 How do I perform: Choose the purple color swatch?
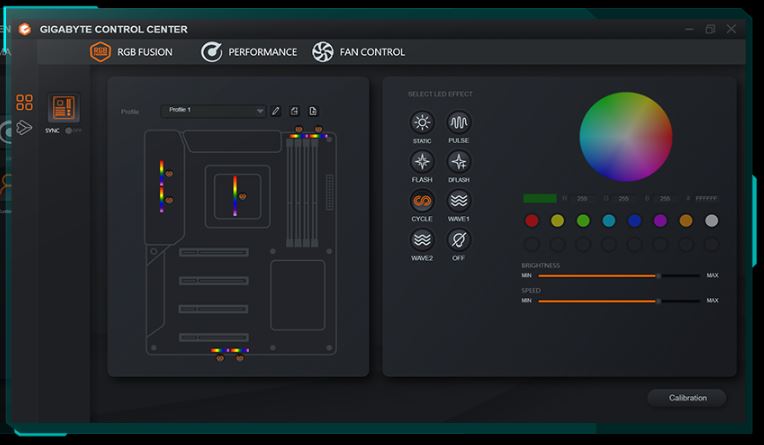tap(660, 221)
